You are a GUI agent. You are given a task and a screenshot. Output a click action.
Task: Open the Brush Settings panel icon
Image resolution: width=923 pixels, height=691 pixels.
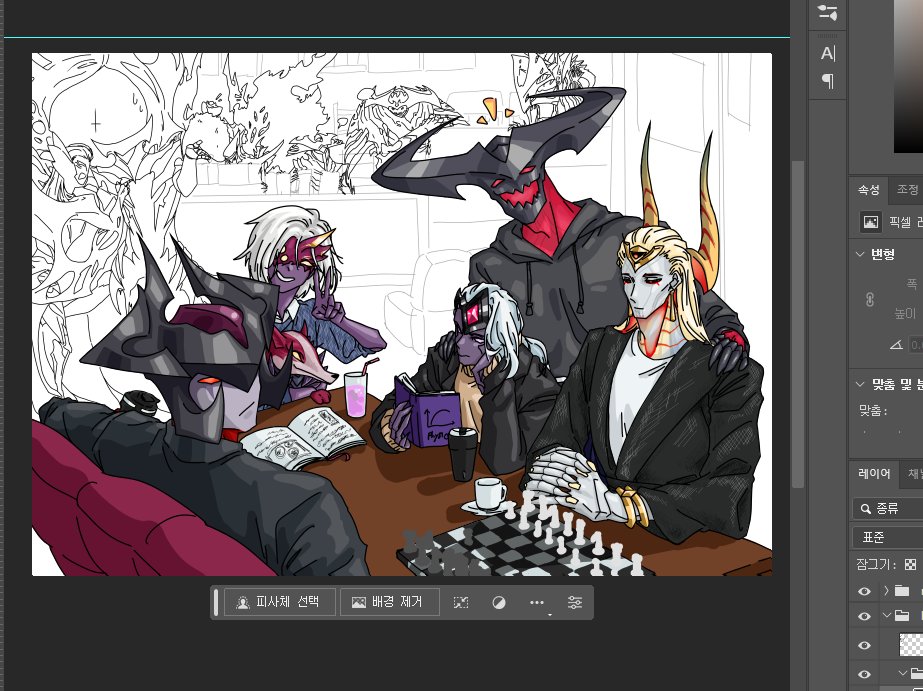pos(827,13)
